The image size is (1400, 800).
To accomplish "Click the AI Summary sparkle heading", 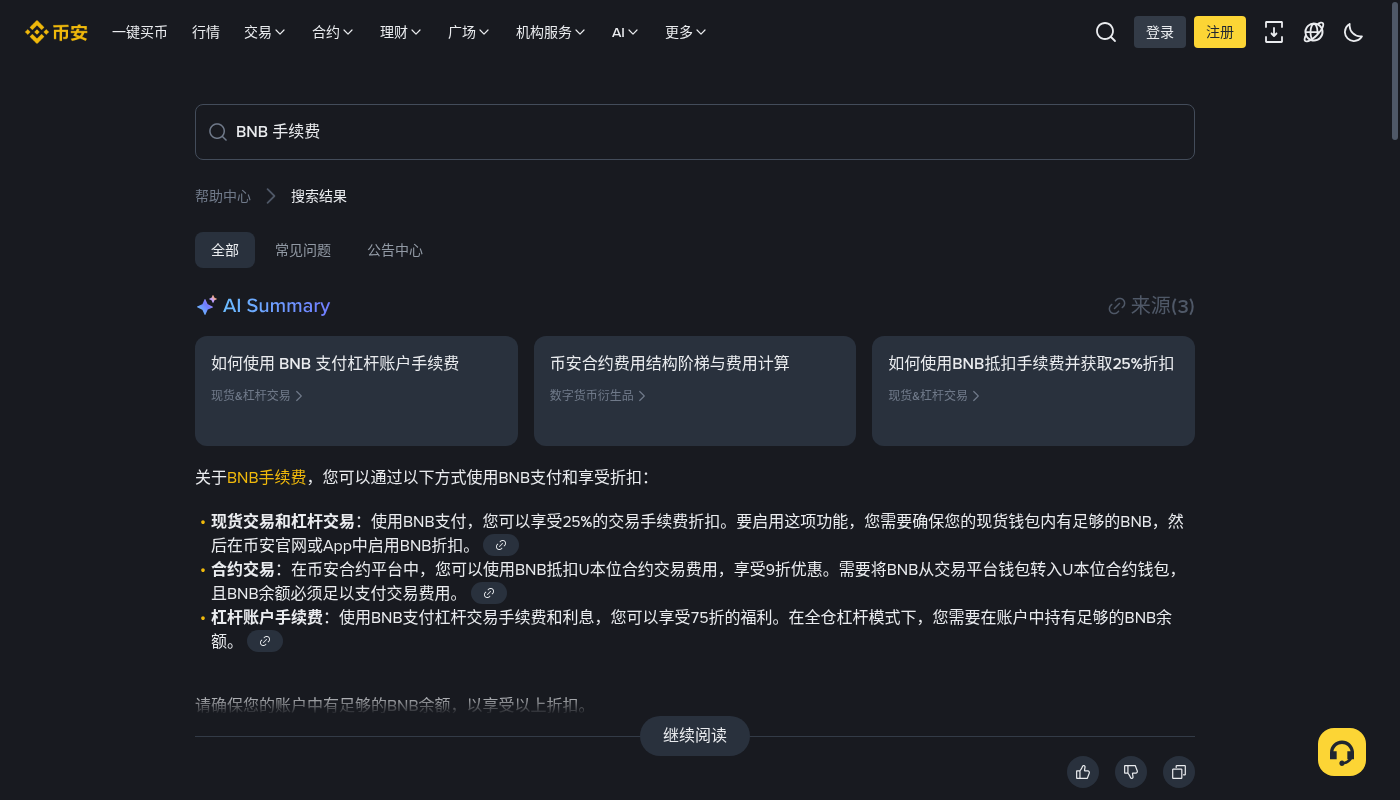I will pyautogui.click(x=263, y=306).
